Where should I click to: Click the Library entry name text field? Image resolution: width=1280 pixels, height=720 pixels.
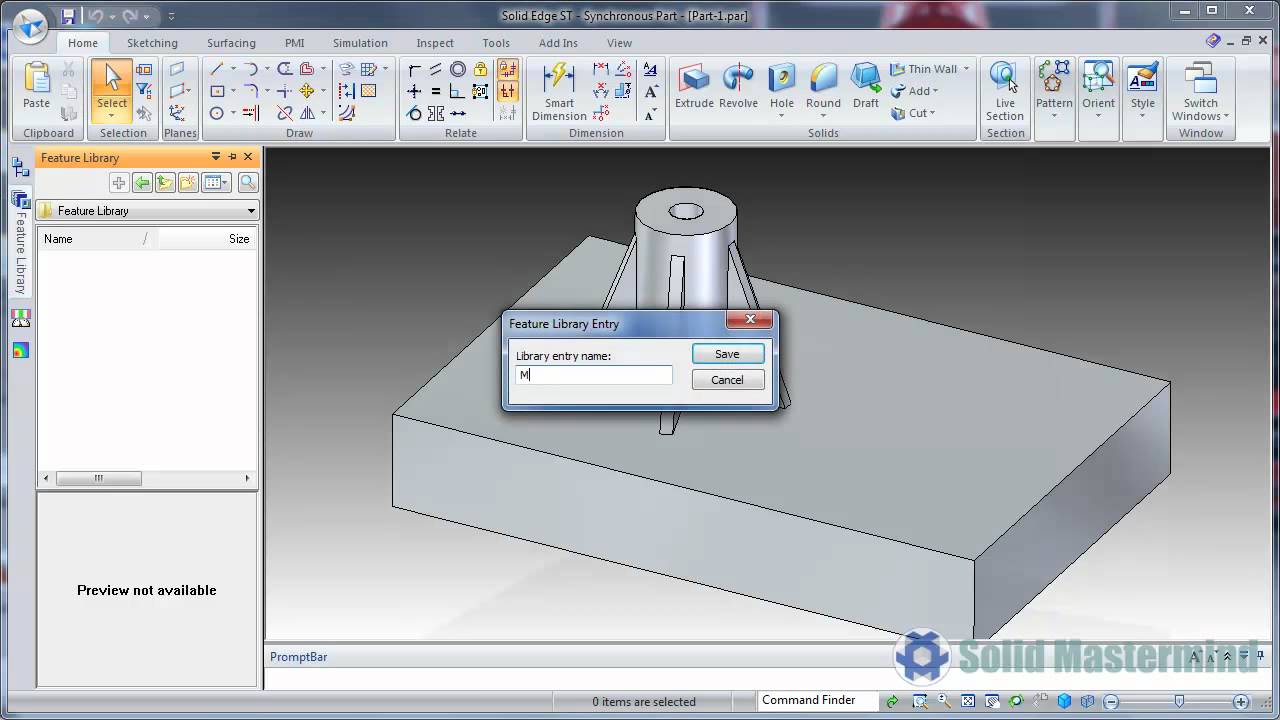tap(594, 375)
